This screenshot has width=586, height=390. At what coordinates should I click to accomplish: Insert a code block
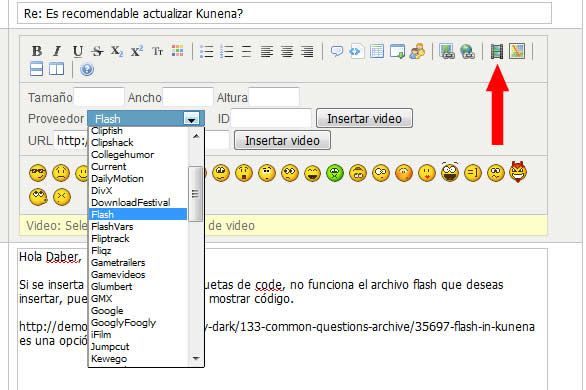[x=357, y=51]
